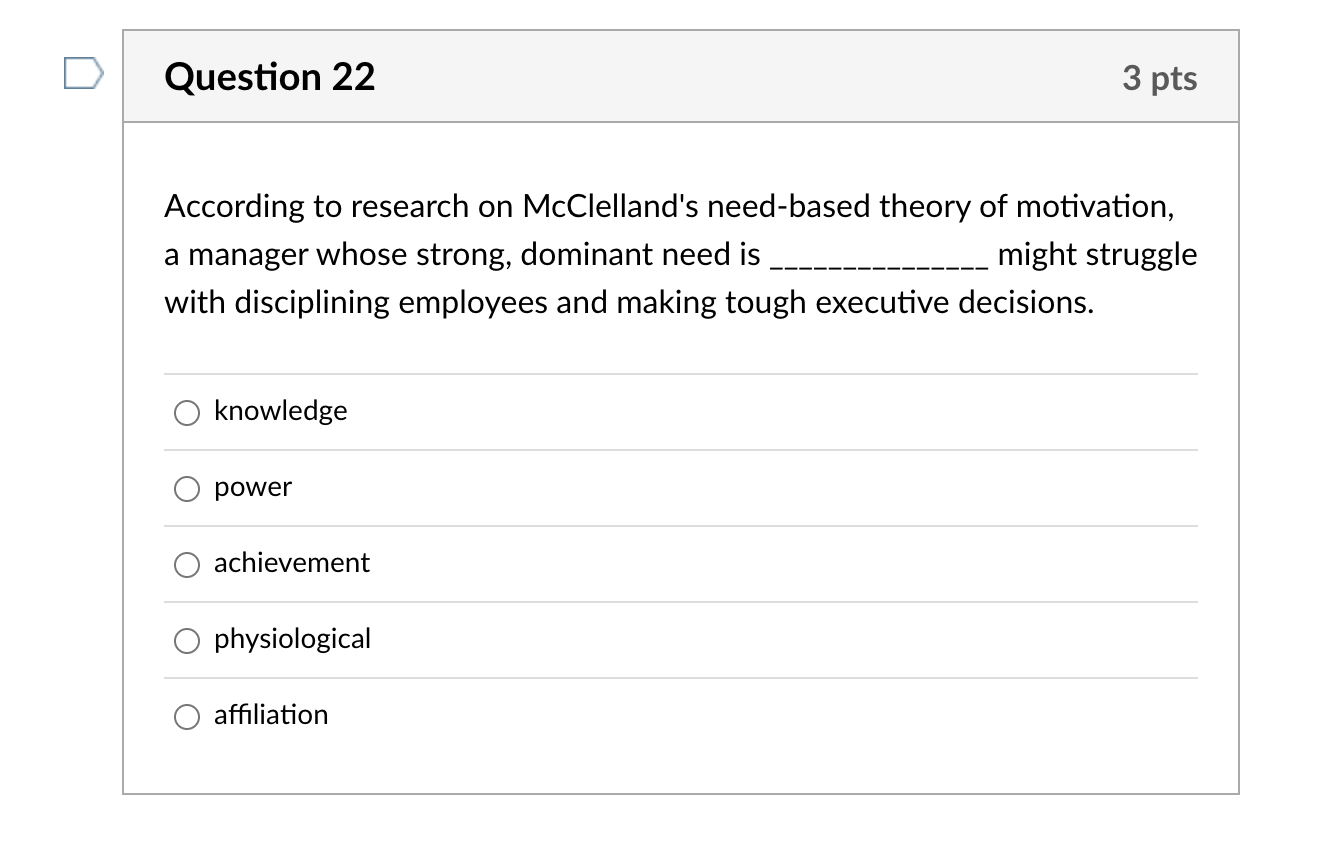
Task: Select the "knowledge" radio button
Action: click(186, 412)
